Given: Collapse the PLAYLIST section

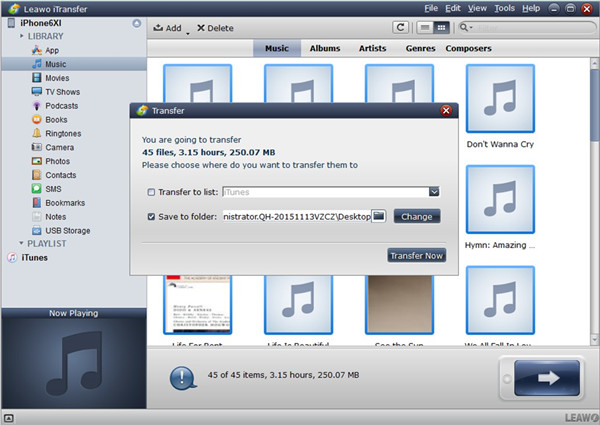Looking at the screenshot, I should tap(21, 244).
